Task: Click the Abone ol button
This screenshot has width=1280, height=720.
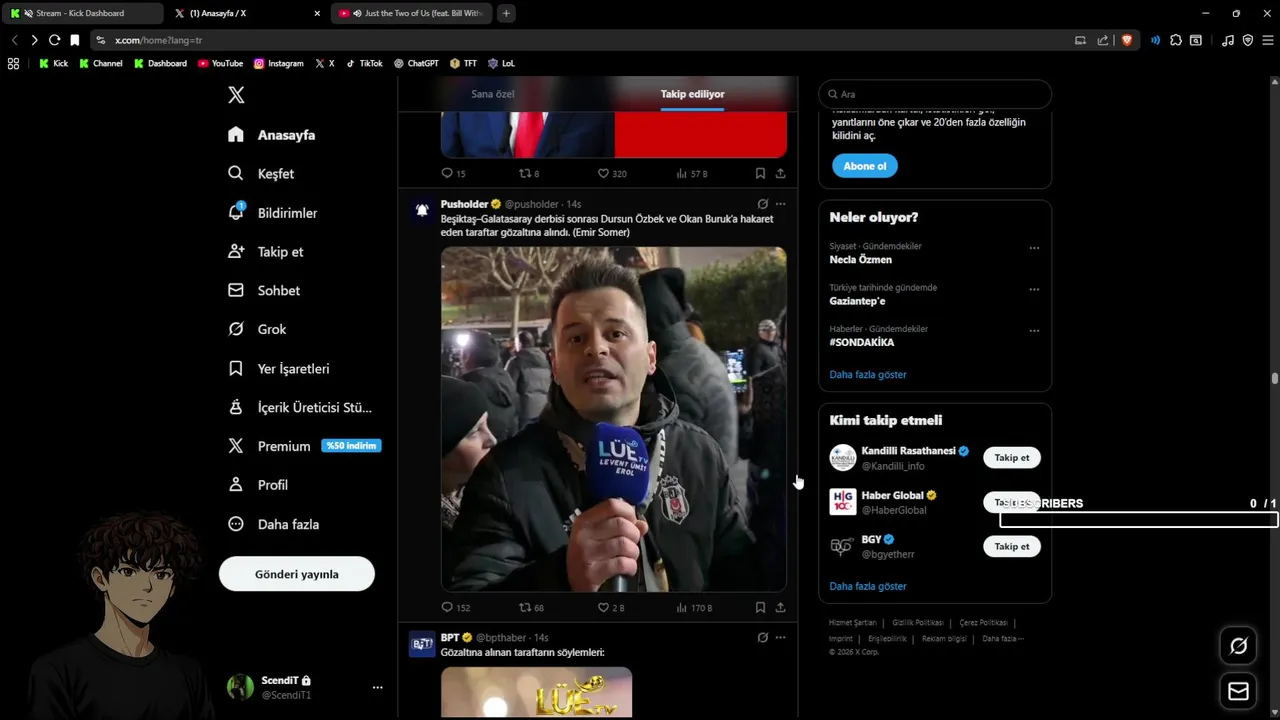Action: coord(864,166)
